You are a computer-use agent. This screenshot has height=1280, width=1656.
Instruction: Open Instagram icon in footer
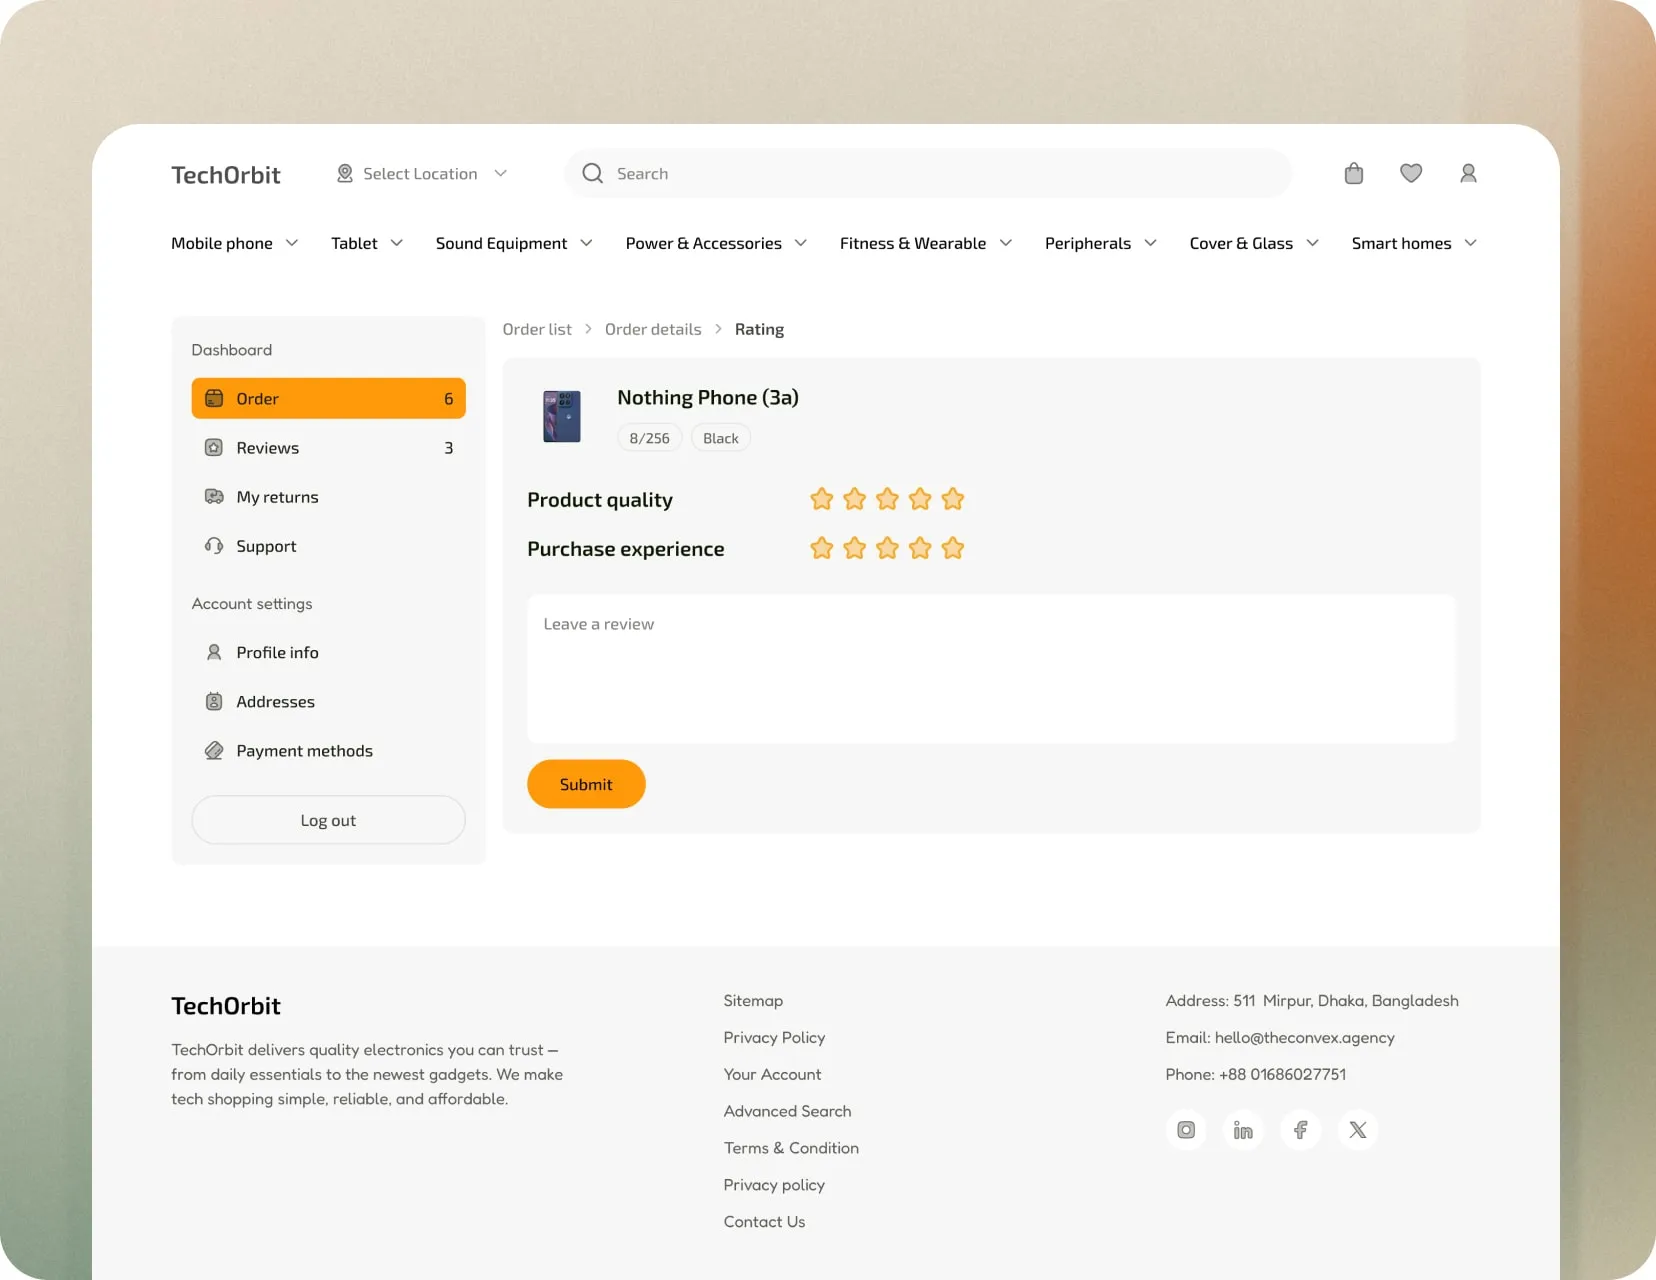click(1186, 1130)
